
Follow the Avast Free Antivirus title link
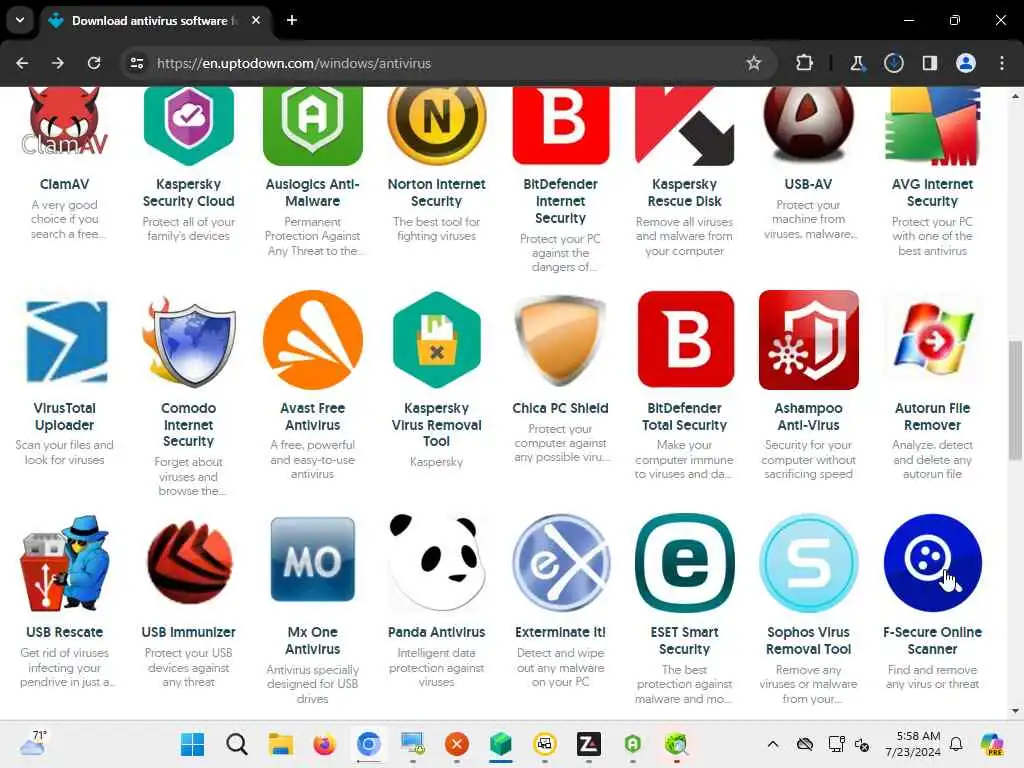coord(312,416)
